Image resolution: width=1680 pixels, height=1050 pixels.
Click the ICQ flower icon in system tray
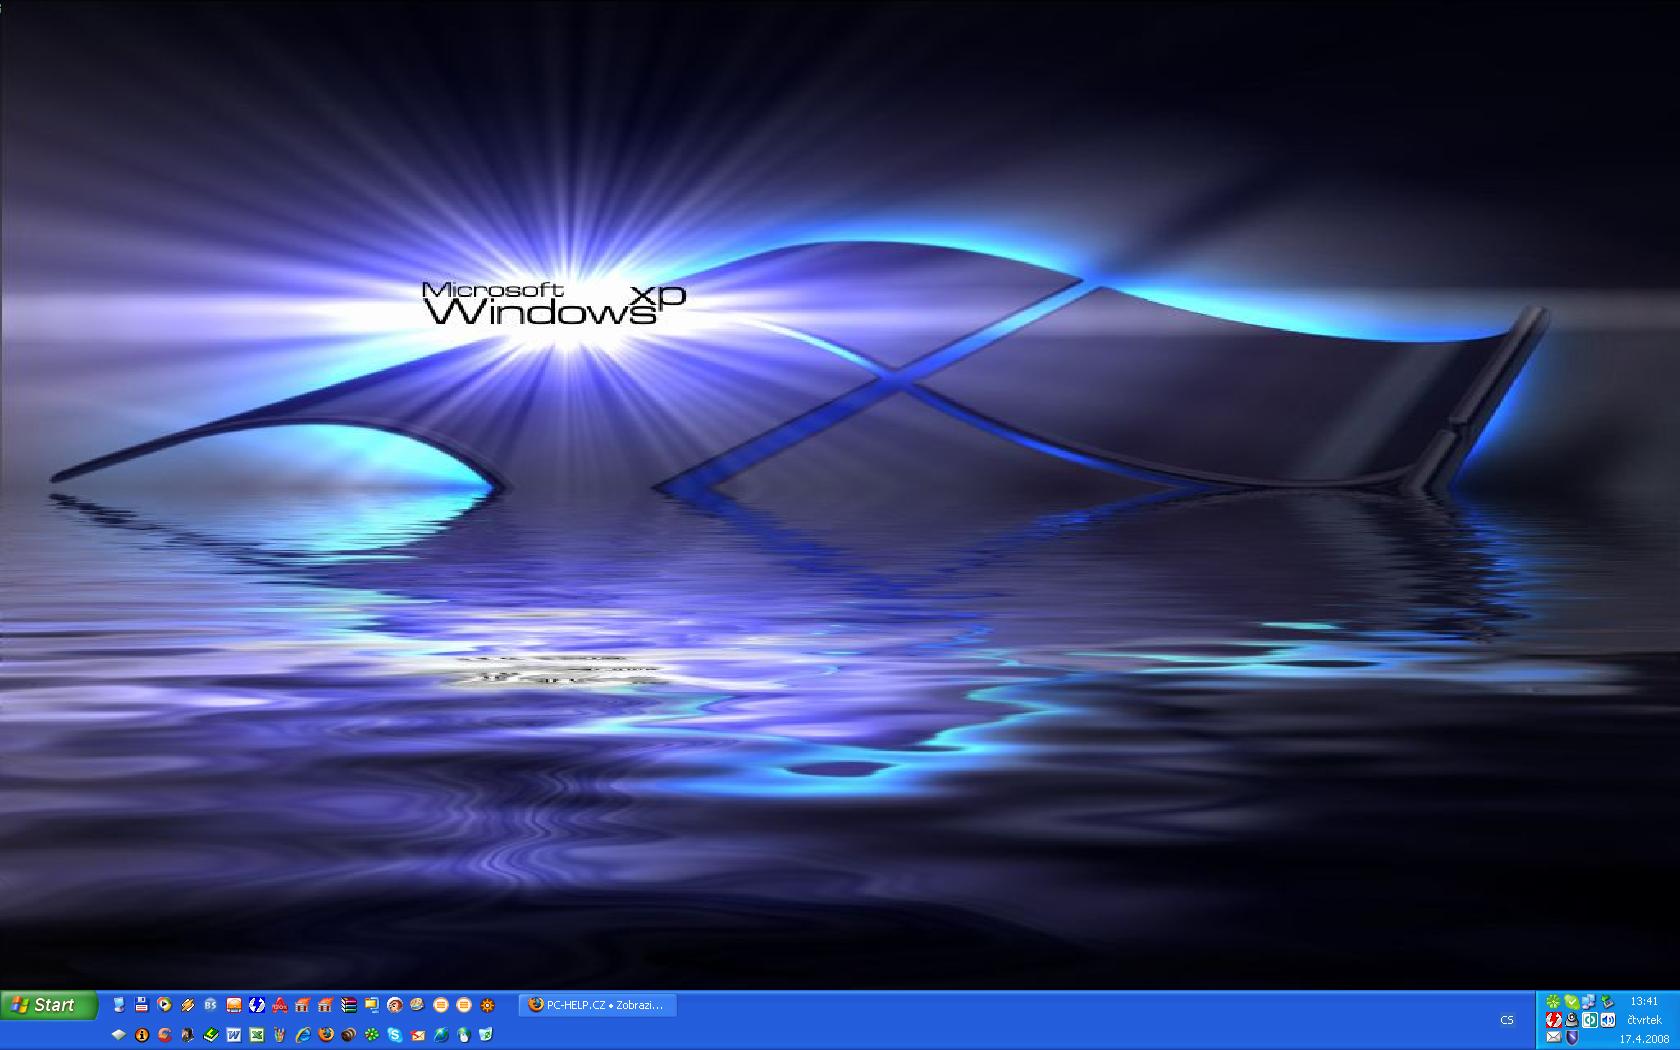pyautogui.click(x=1553, y=1002)
